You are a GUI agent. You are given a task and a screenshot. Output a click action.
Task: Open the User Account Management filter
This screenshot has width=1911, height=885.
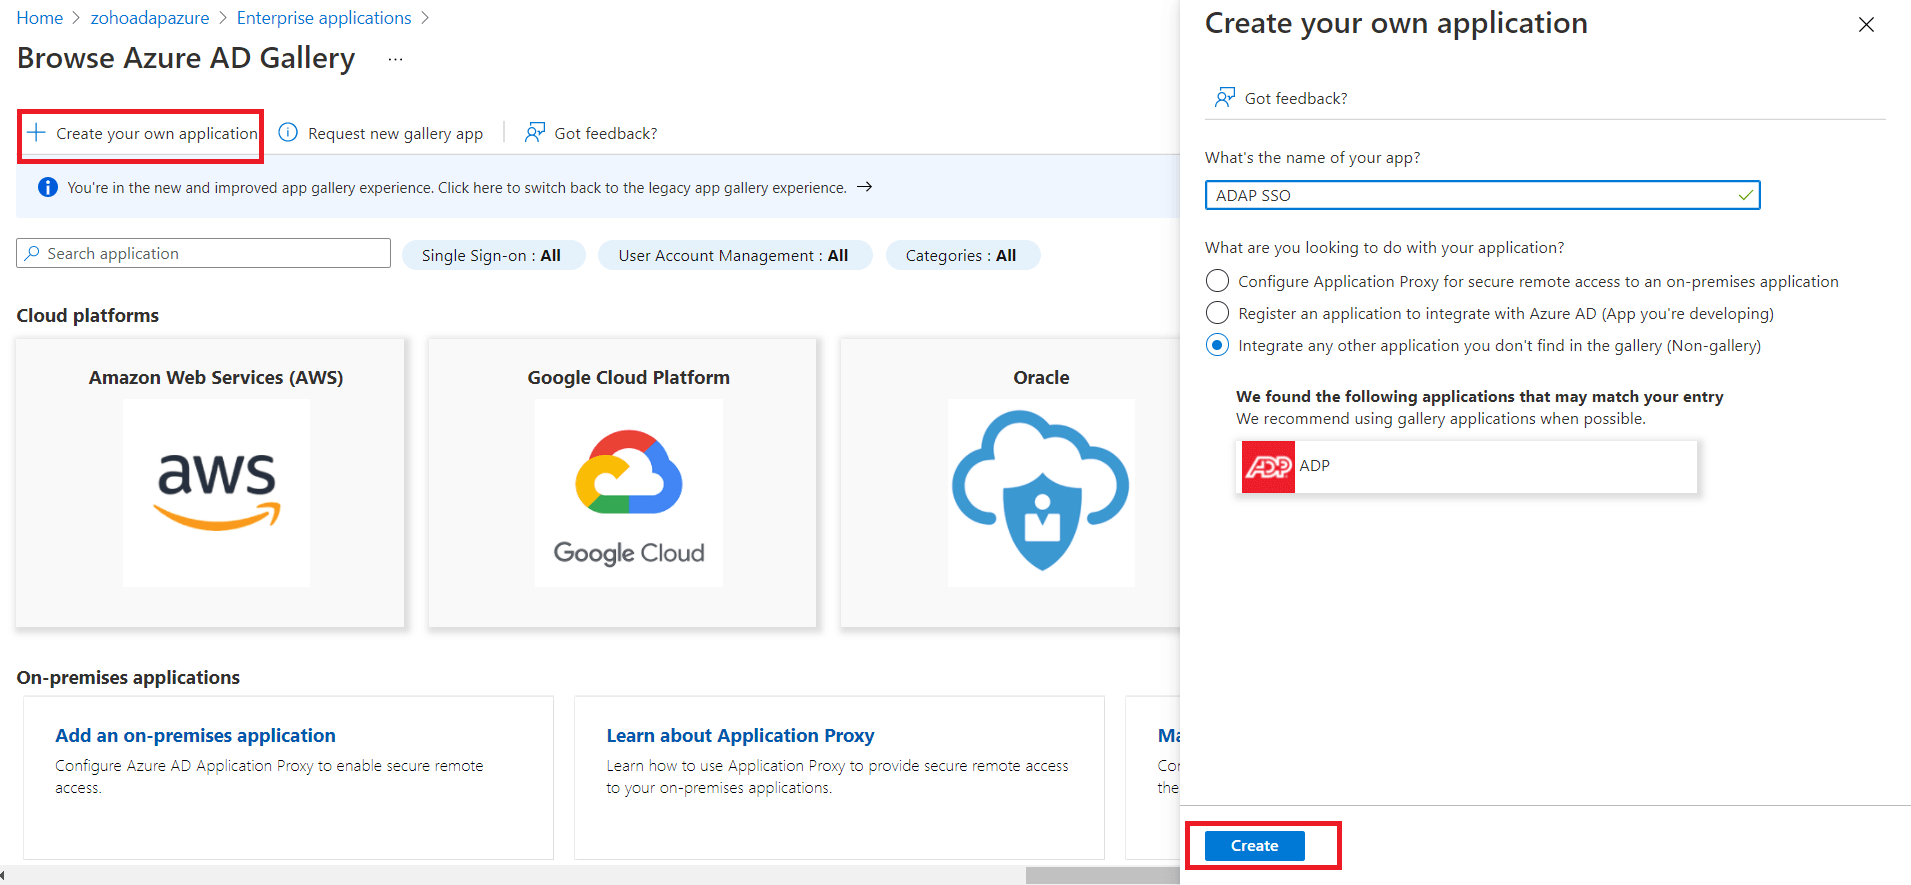pos(733,256)
